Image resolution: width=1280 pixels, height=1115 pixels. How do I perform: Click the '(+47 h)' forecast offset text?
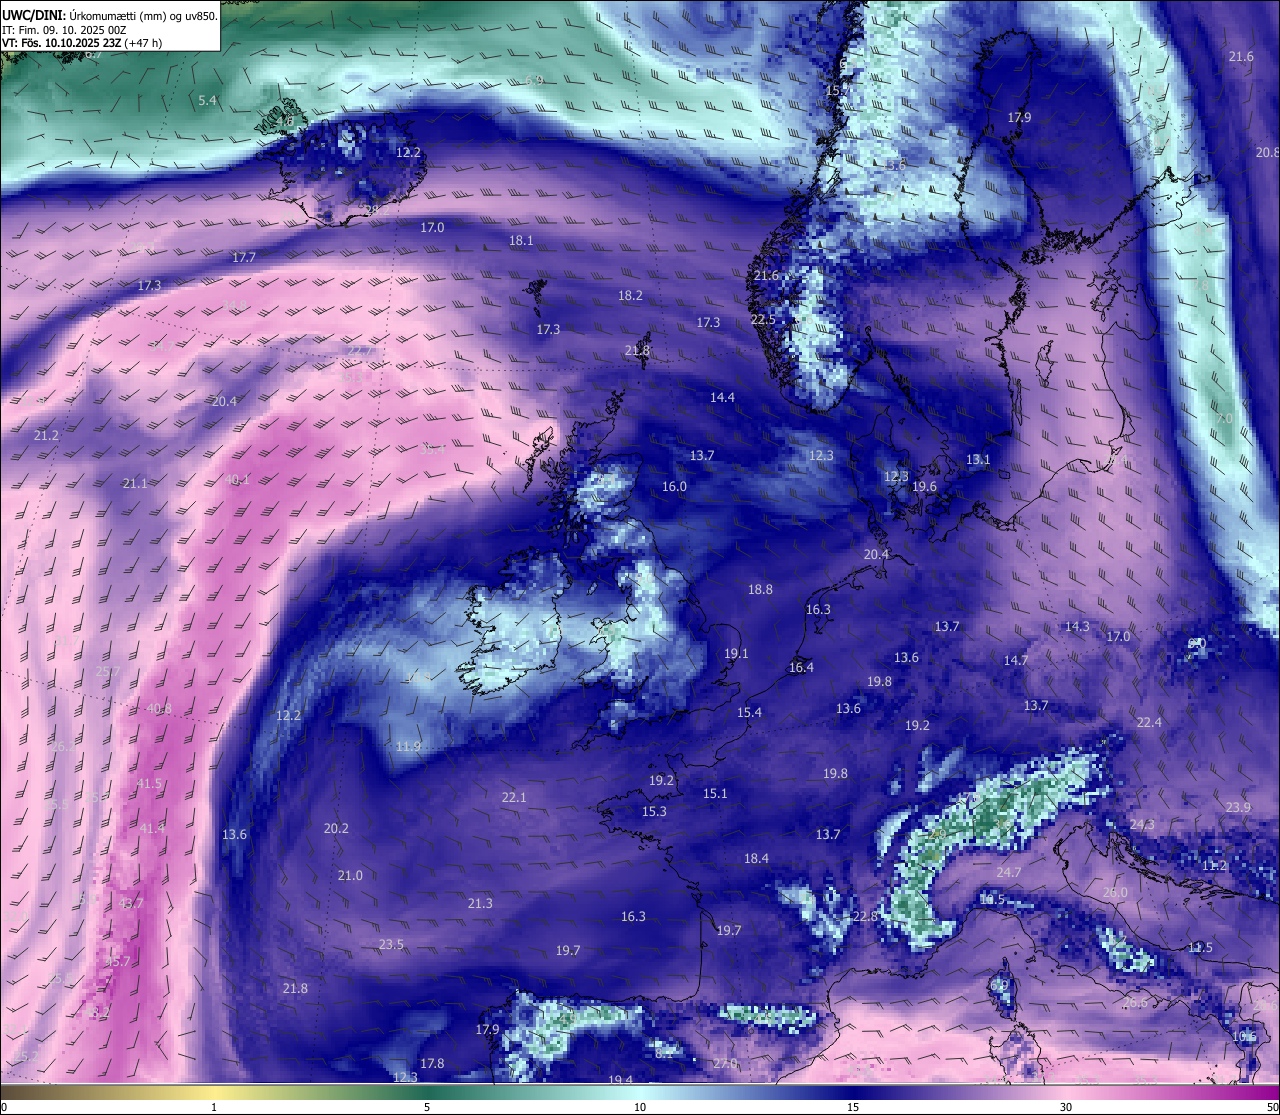144,44
